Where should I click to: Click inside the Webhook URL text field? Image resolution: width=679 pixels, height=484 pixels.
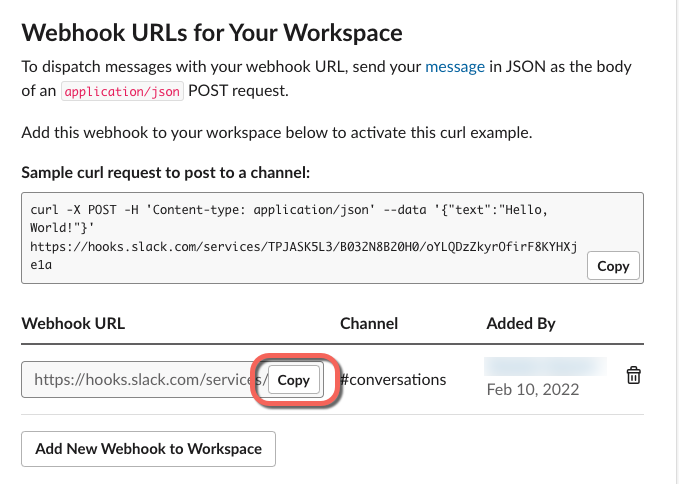(x=140, y=380)
